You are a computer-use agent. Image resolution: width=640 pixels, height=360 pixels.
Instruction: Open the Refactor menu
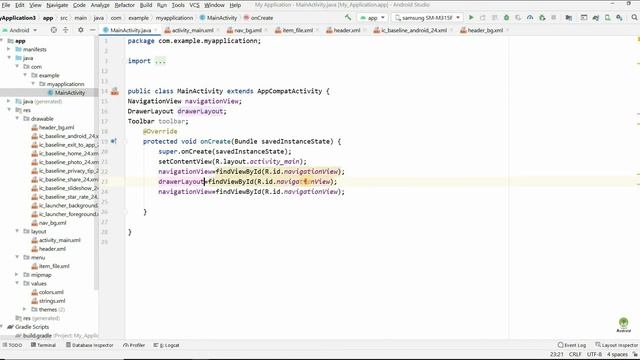(x=124, y=5)
